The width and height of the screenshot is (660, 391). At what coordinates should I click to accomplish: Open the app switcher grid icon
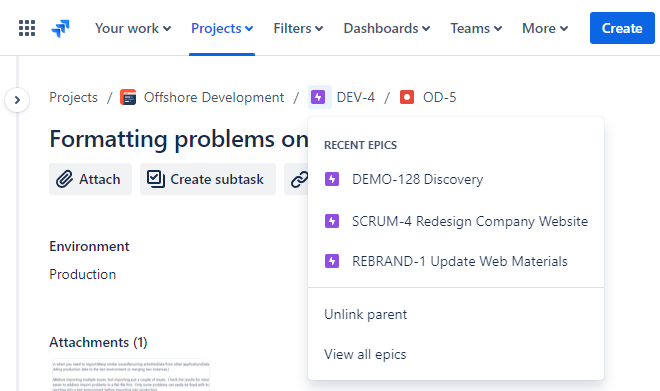pyautogui.click(x=27, y=28)
